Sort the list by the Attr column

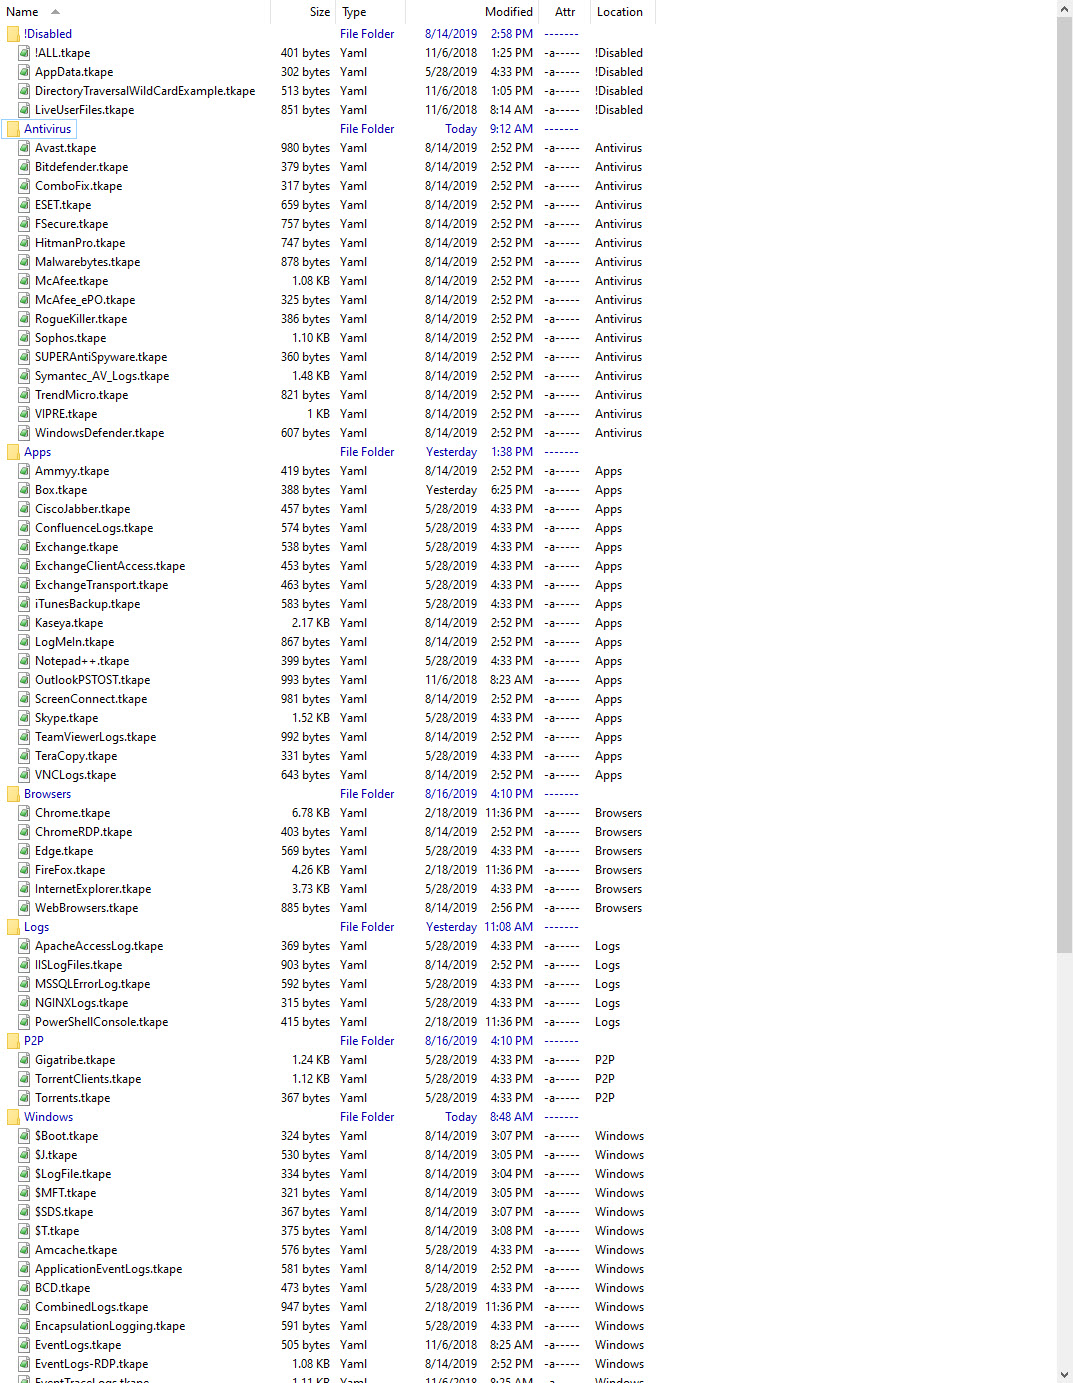564,12
